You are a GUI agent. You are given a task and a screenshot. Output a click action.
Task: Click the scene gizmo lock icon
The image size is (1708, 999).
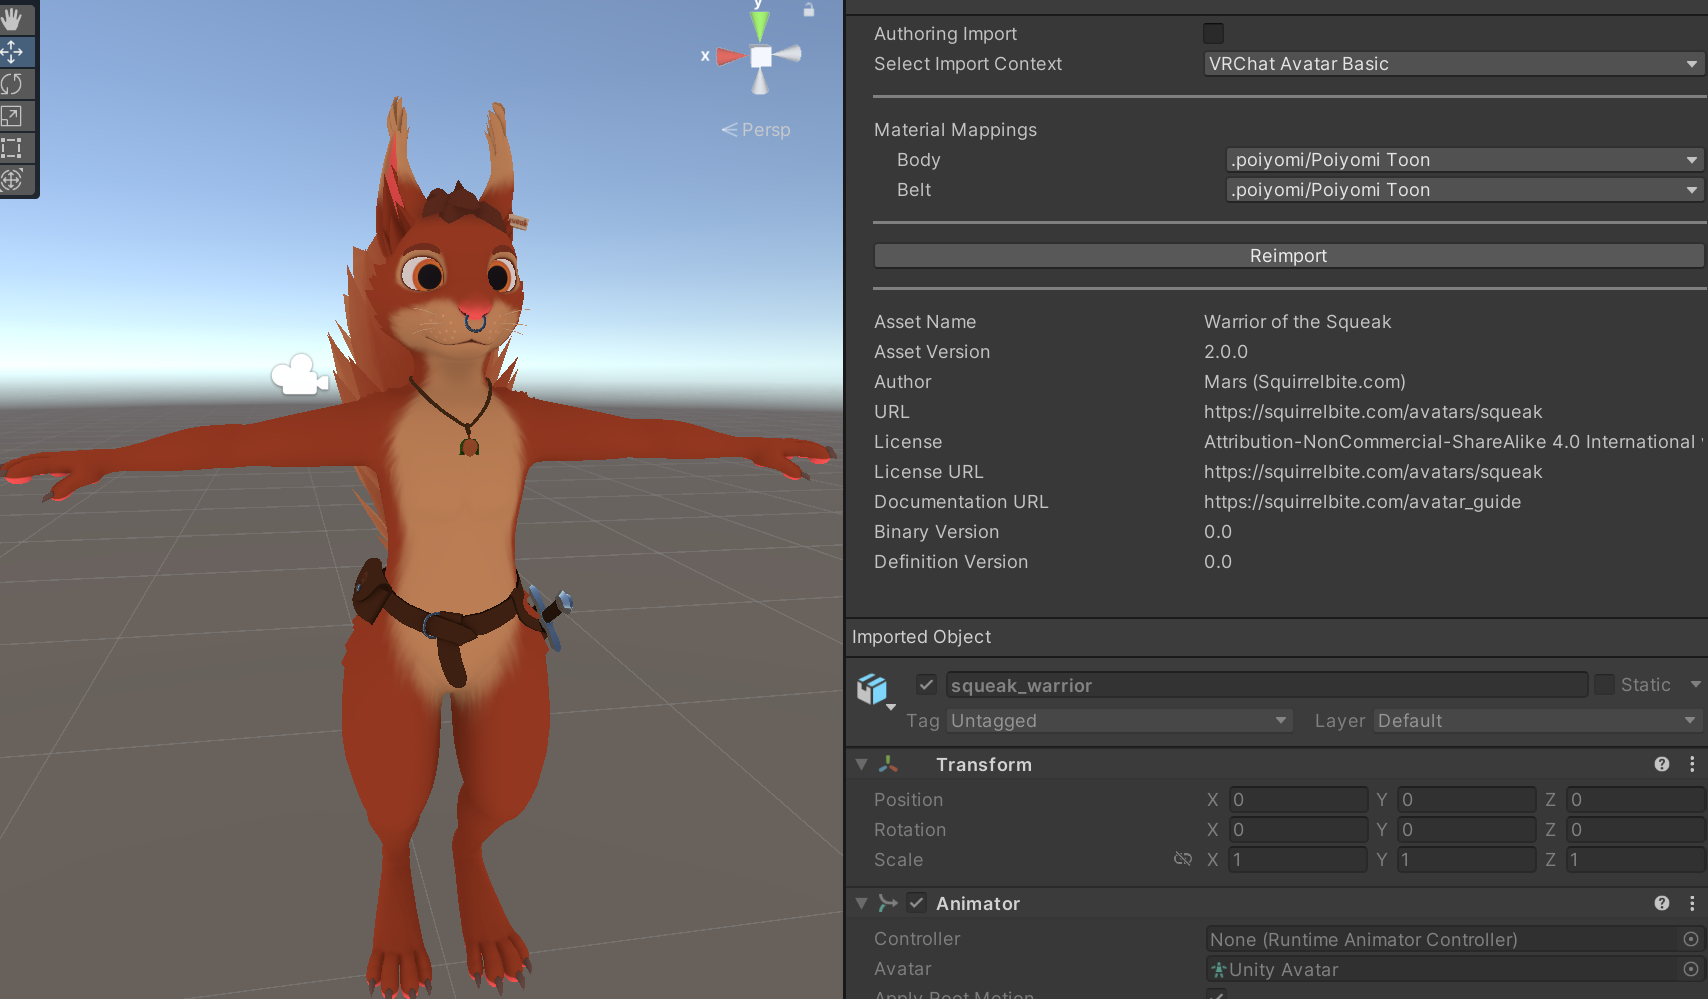(x=808, y=9)
